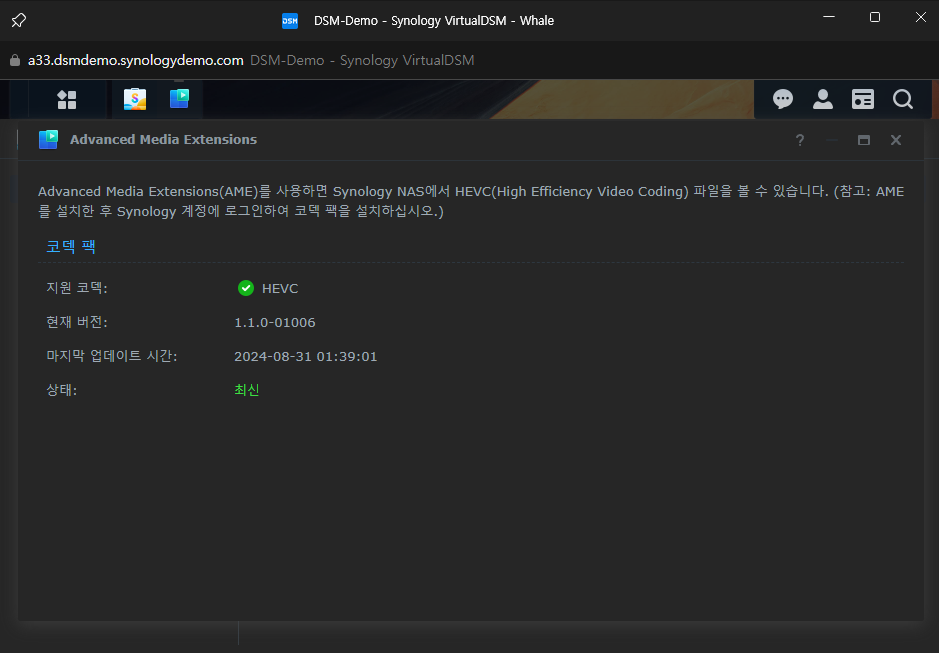Click the Advanced Media Extensions window logo
Image resolution: width=939 pixels, height=653 pixels.
(48, 140)
